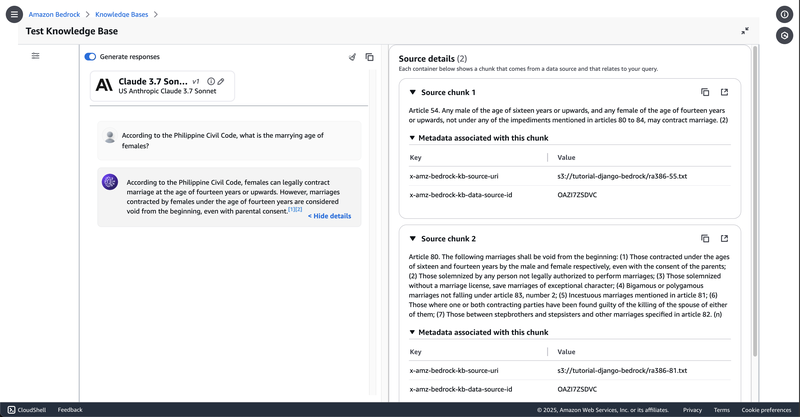Open citation footnote [2] in the response

[x=298, y=209]
